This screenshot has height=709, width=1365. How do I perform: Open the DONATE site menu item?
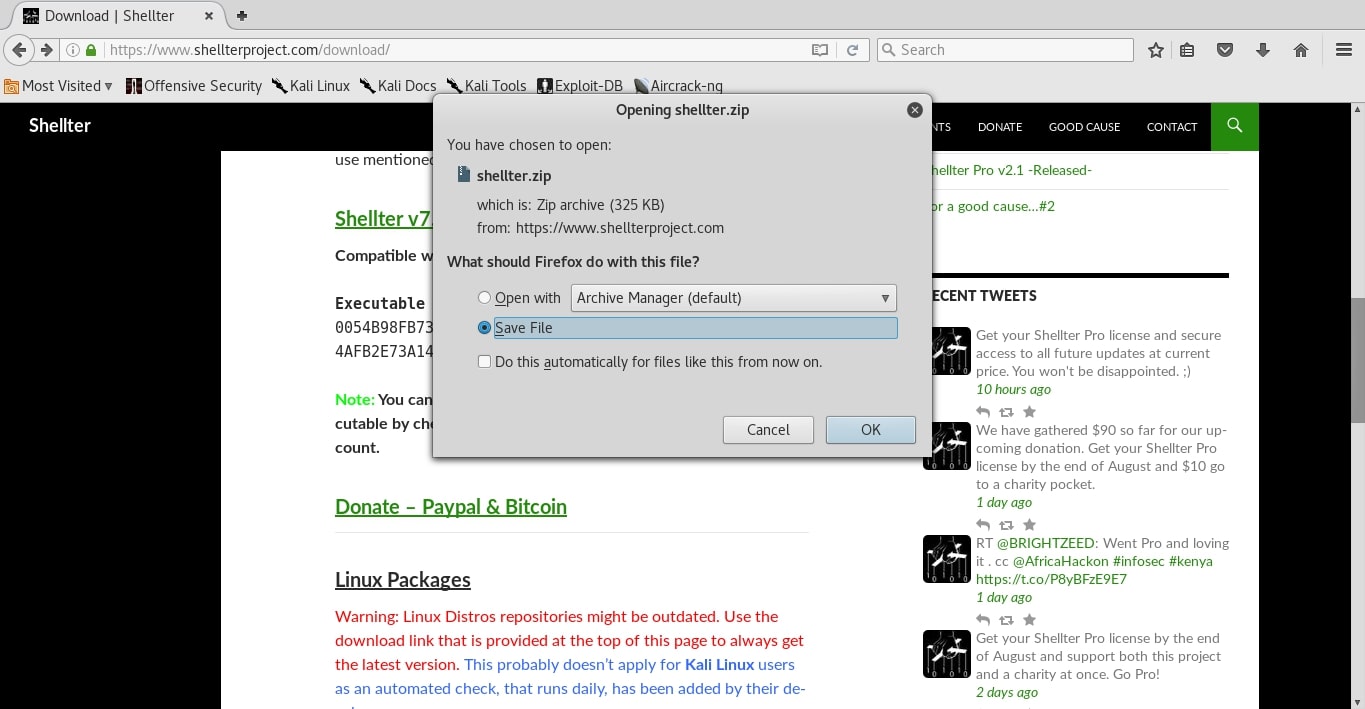pyautogui.click(x=1000, y=127)
